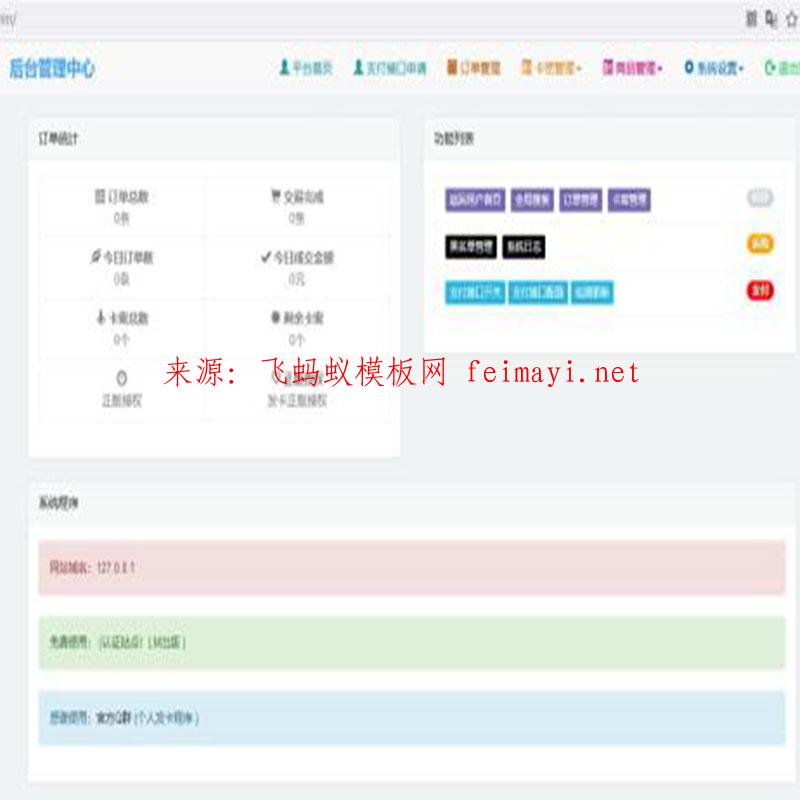Click the 订单管理 icon in top navigation
The width and height of the screenshot is (800, 800).
(x=451, y=68)
